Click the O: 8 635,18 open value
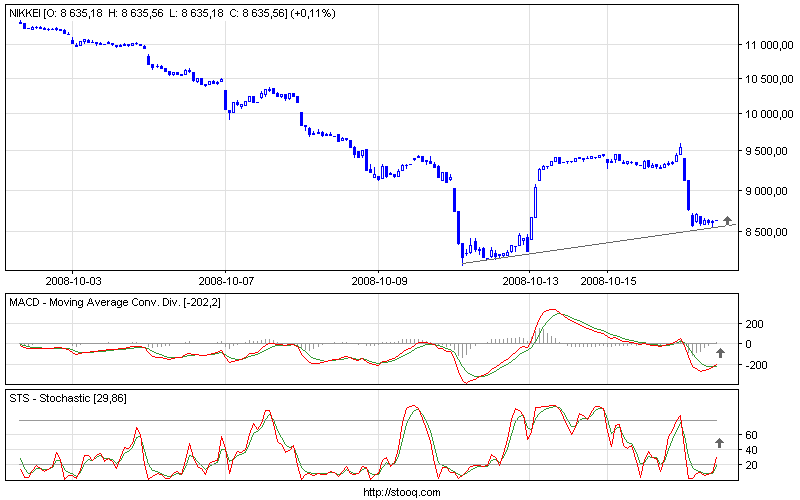Image resolution: width=800 pixels, height=500 pixels. 73,14
